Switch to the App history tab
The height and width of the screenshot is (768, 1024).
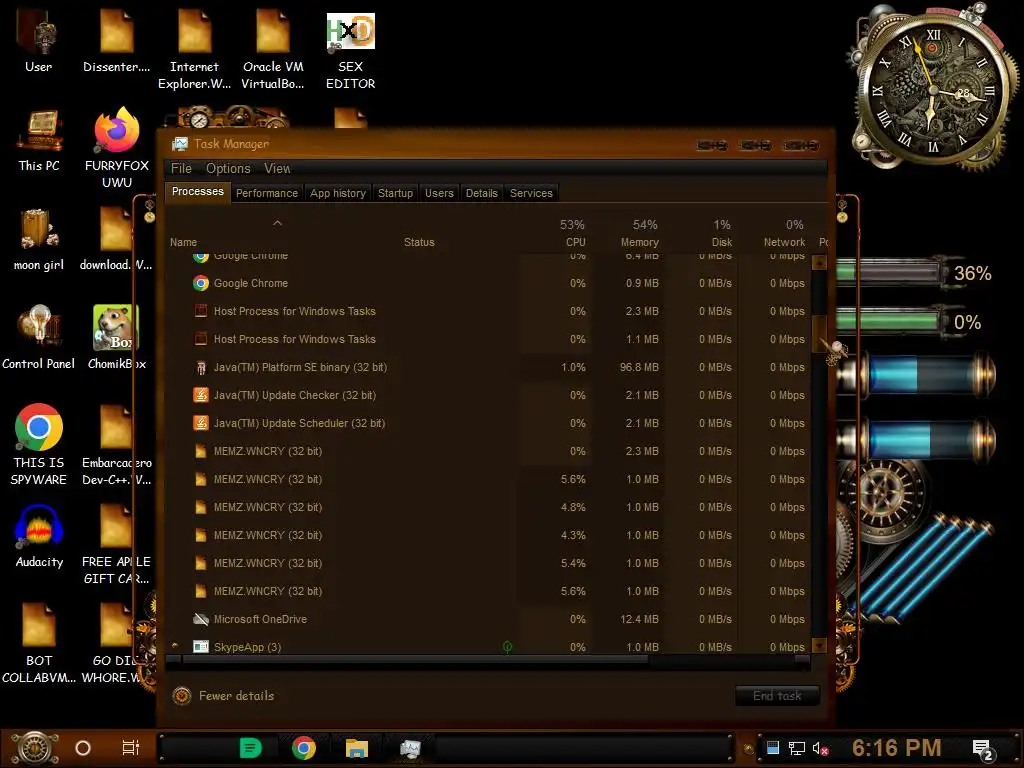pyautogui.click(x=338, y=193)
